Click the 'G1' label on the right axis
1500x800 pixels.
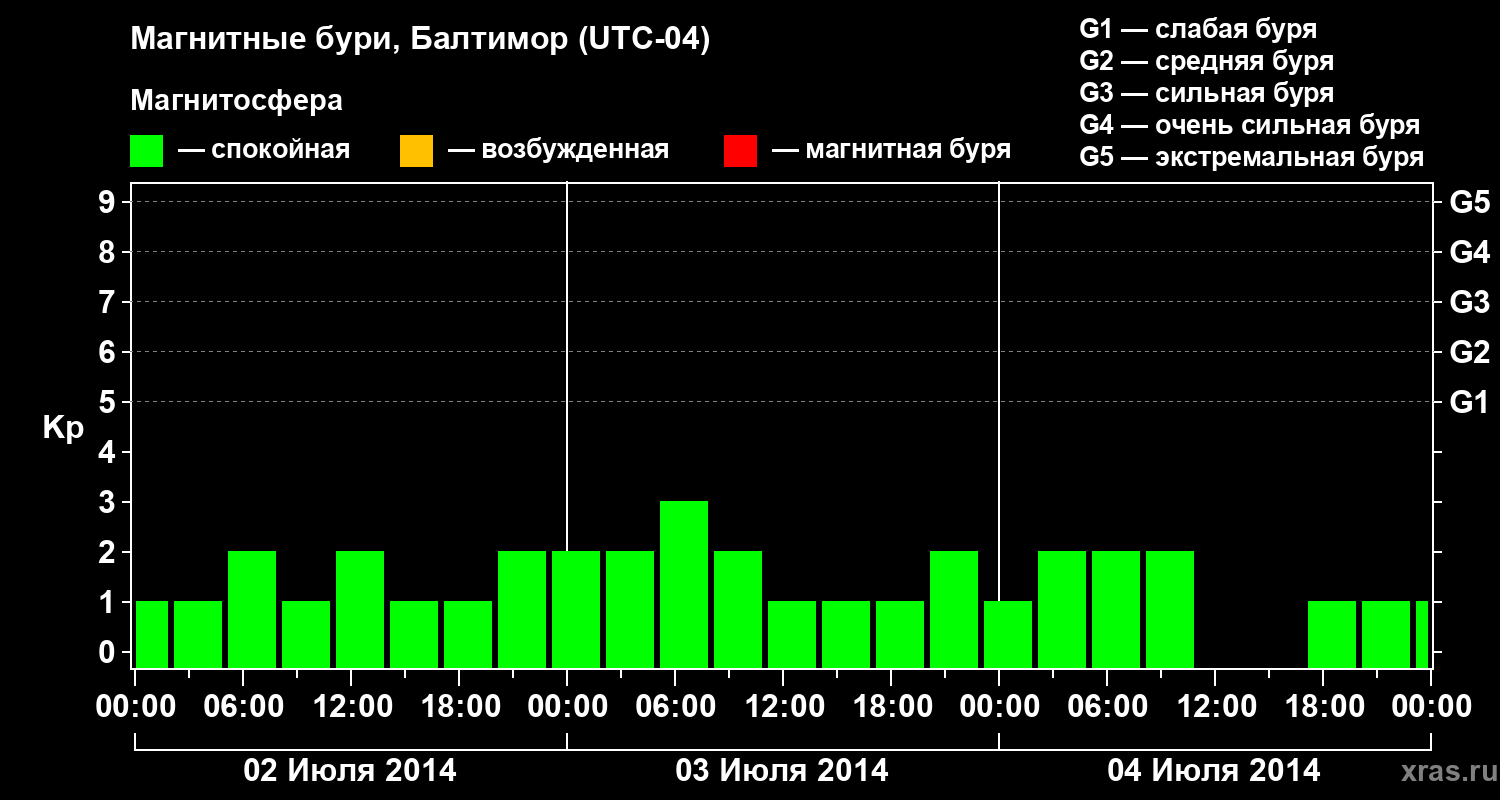click(x=1469, y=402)
